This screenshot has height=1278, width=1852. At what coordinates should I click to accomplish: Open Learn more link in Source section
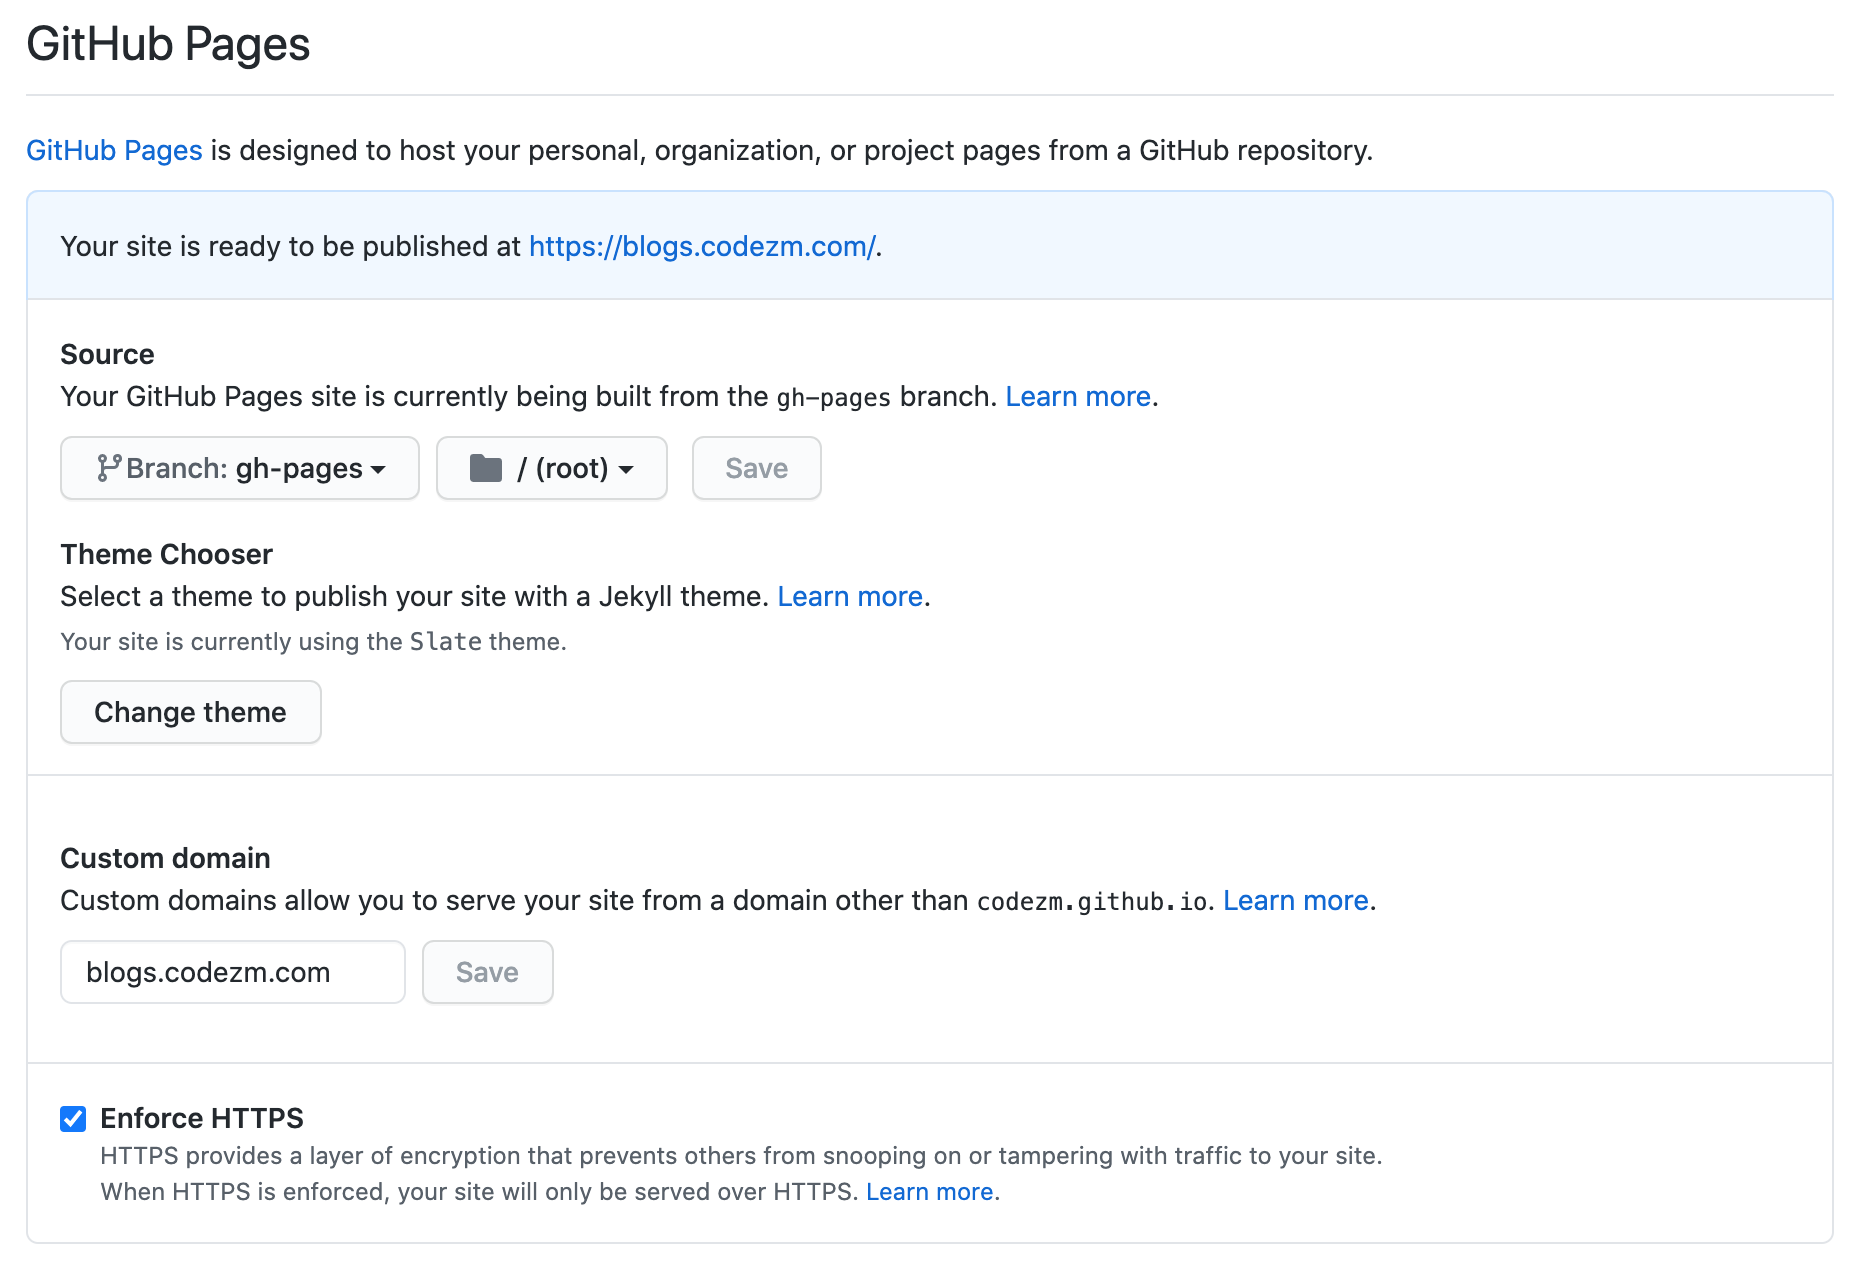pos(1078,397)
